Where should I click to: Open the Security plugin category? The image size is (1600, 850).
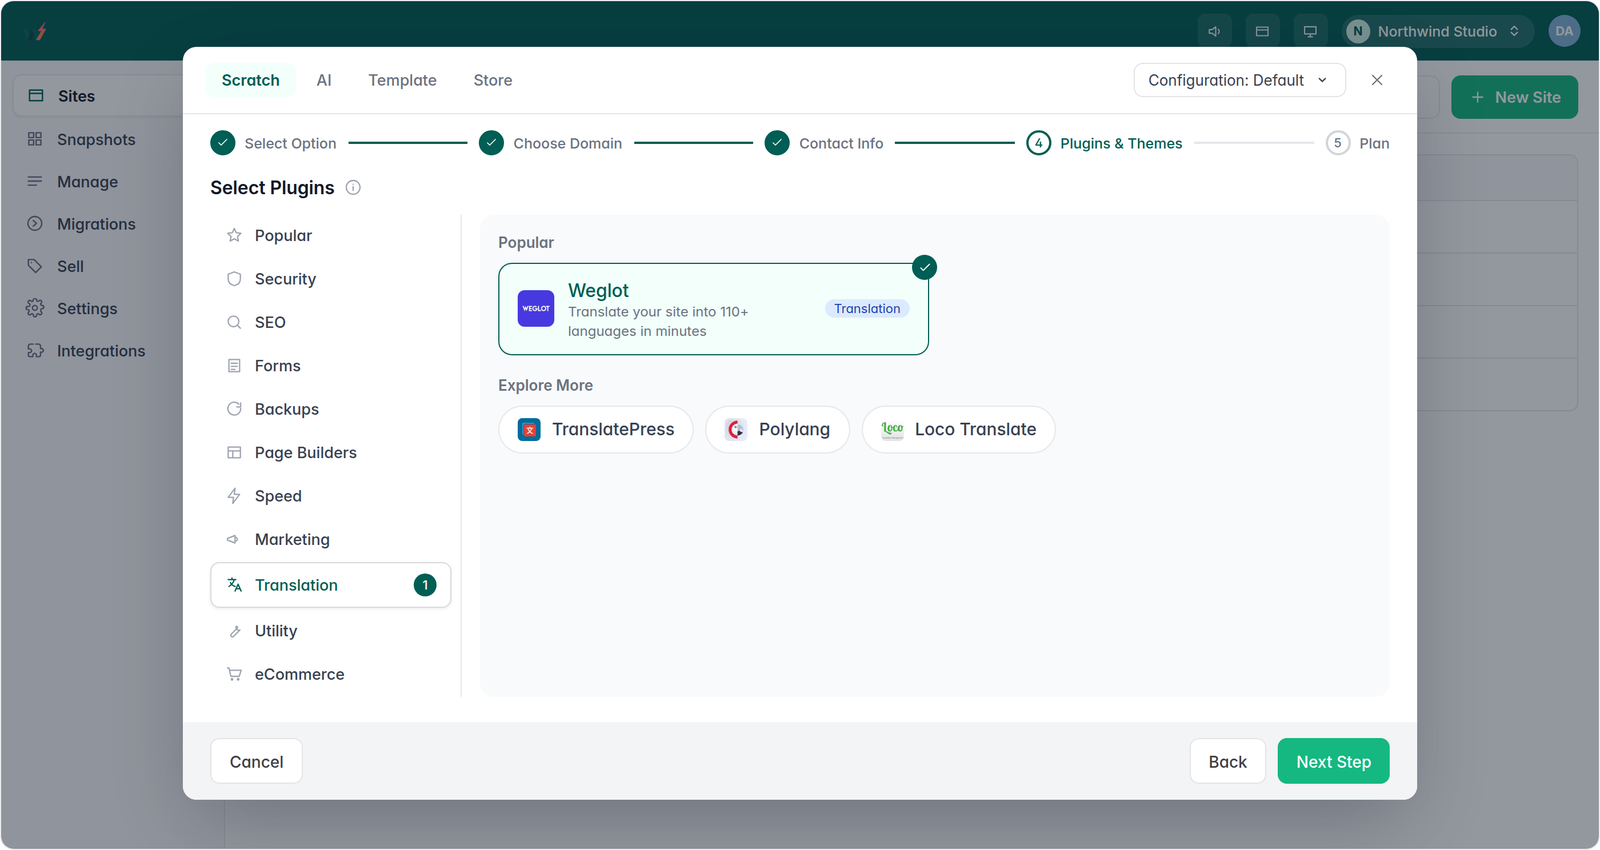(330, 279)
